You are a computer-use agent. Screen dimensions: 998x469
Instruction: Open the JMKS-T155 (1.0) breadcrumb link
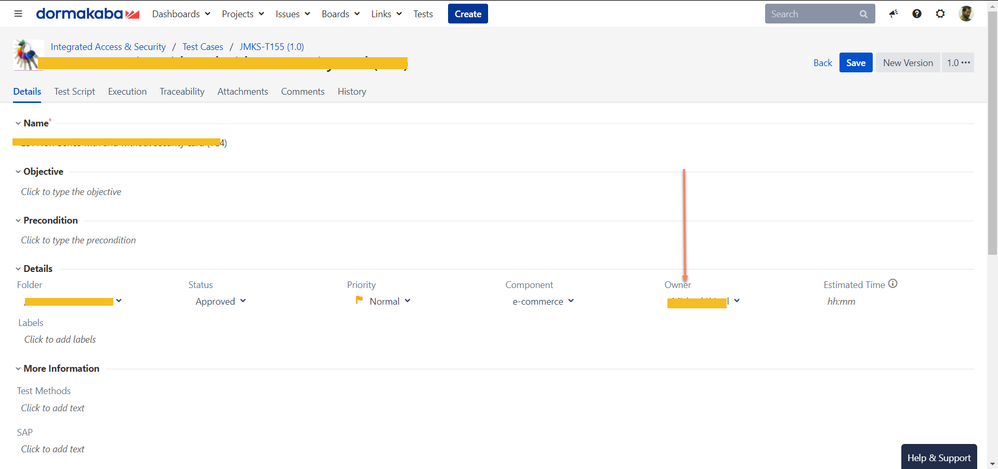pyautogui.click(x=272, y=46)
